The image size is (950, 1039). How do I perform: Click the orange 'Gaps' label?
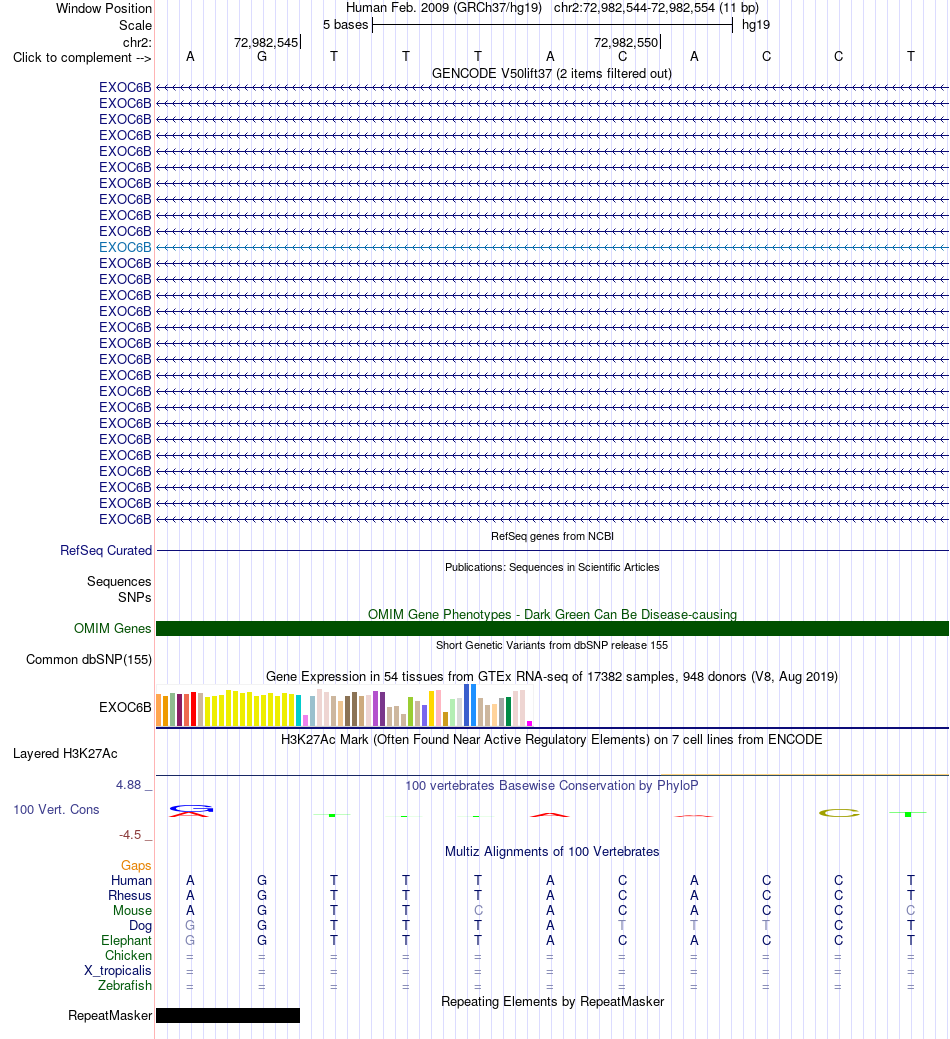(136, 865)
